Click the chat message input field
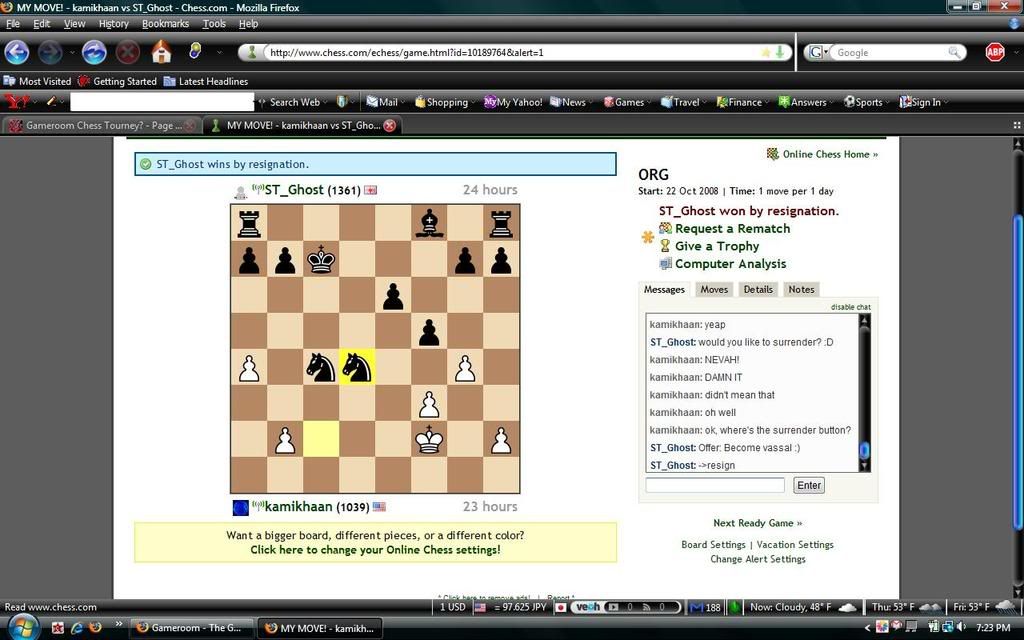 [x=715, y=485]
